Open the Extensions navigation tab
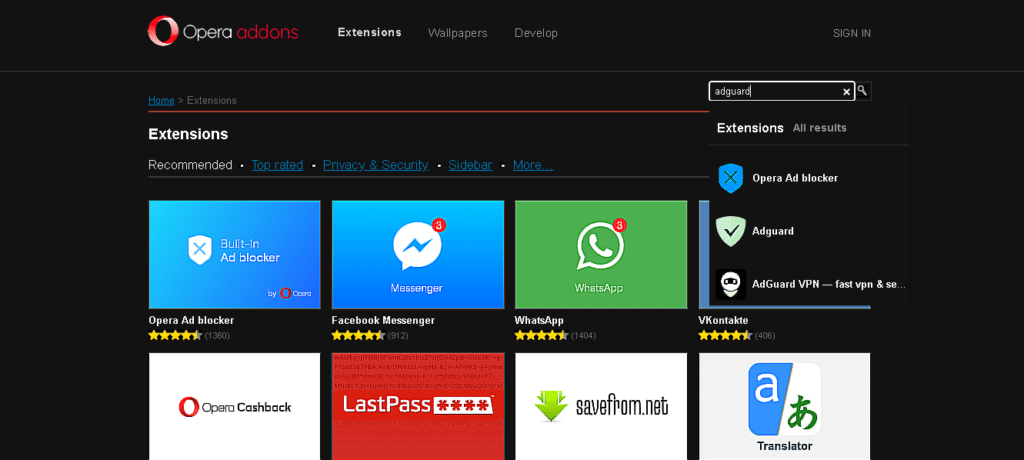Screen dimensions: 1024x460 (x=370, y=33)
